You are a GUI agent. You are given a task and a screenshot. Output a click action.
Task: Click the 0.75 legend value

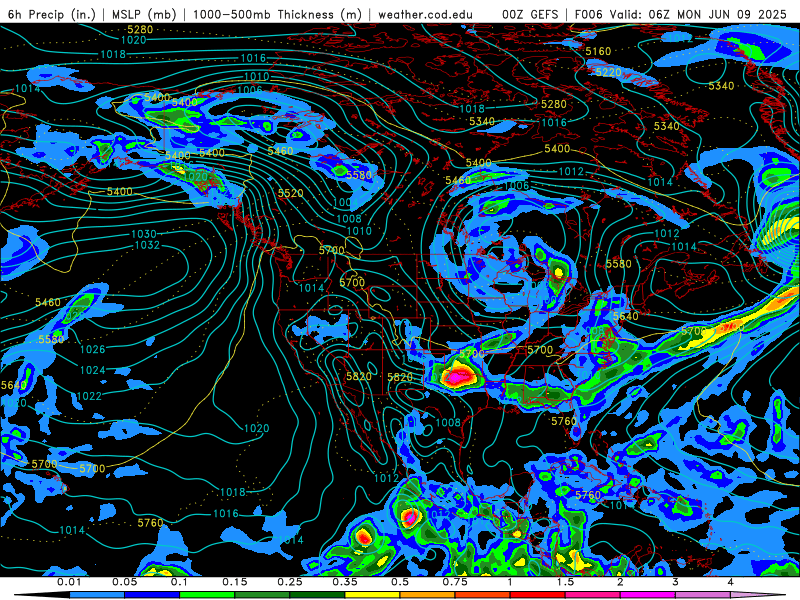pos(455,582)
